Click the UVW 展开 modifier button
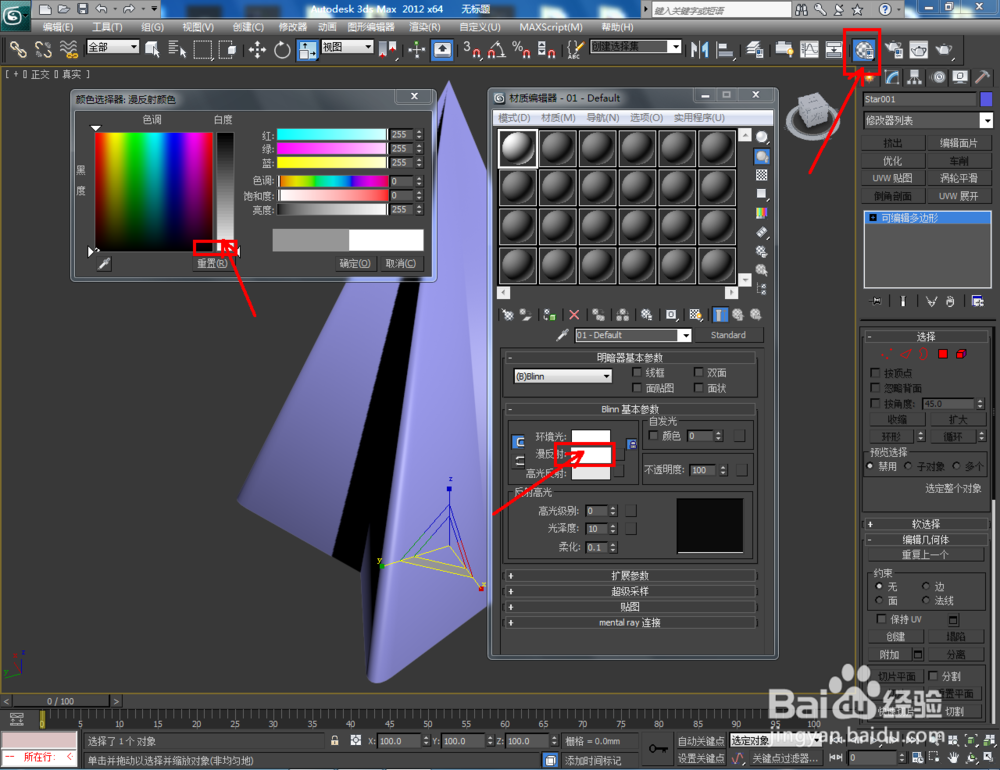The height and width of the screenshot is (770, 1000). coord(958,196)
